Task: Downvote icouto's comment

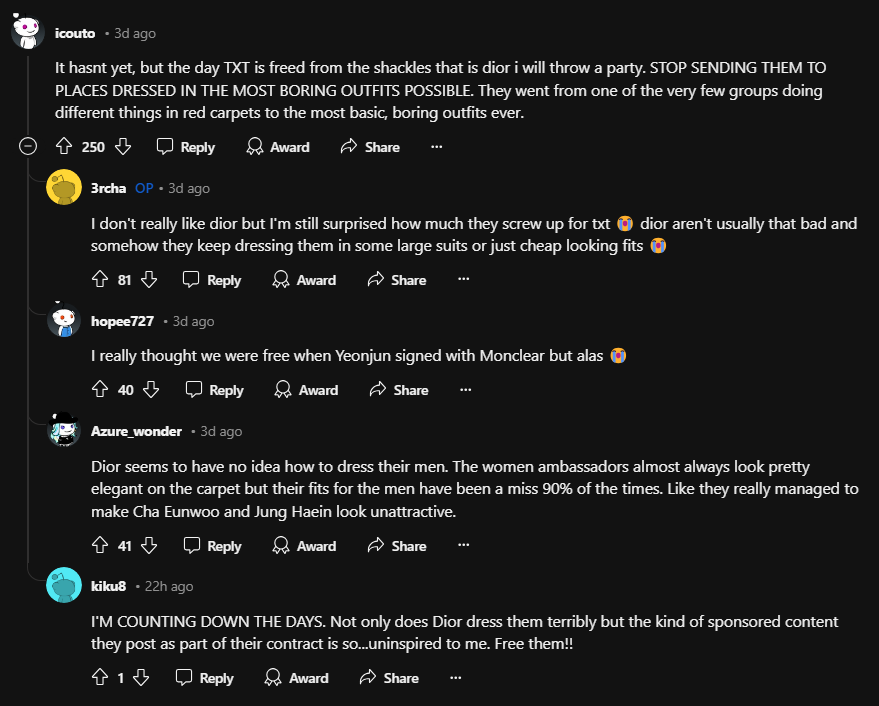Action: tap(123, 147)
